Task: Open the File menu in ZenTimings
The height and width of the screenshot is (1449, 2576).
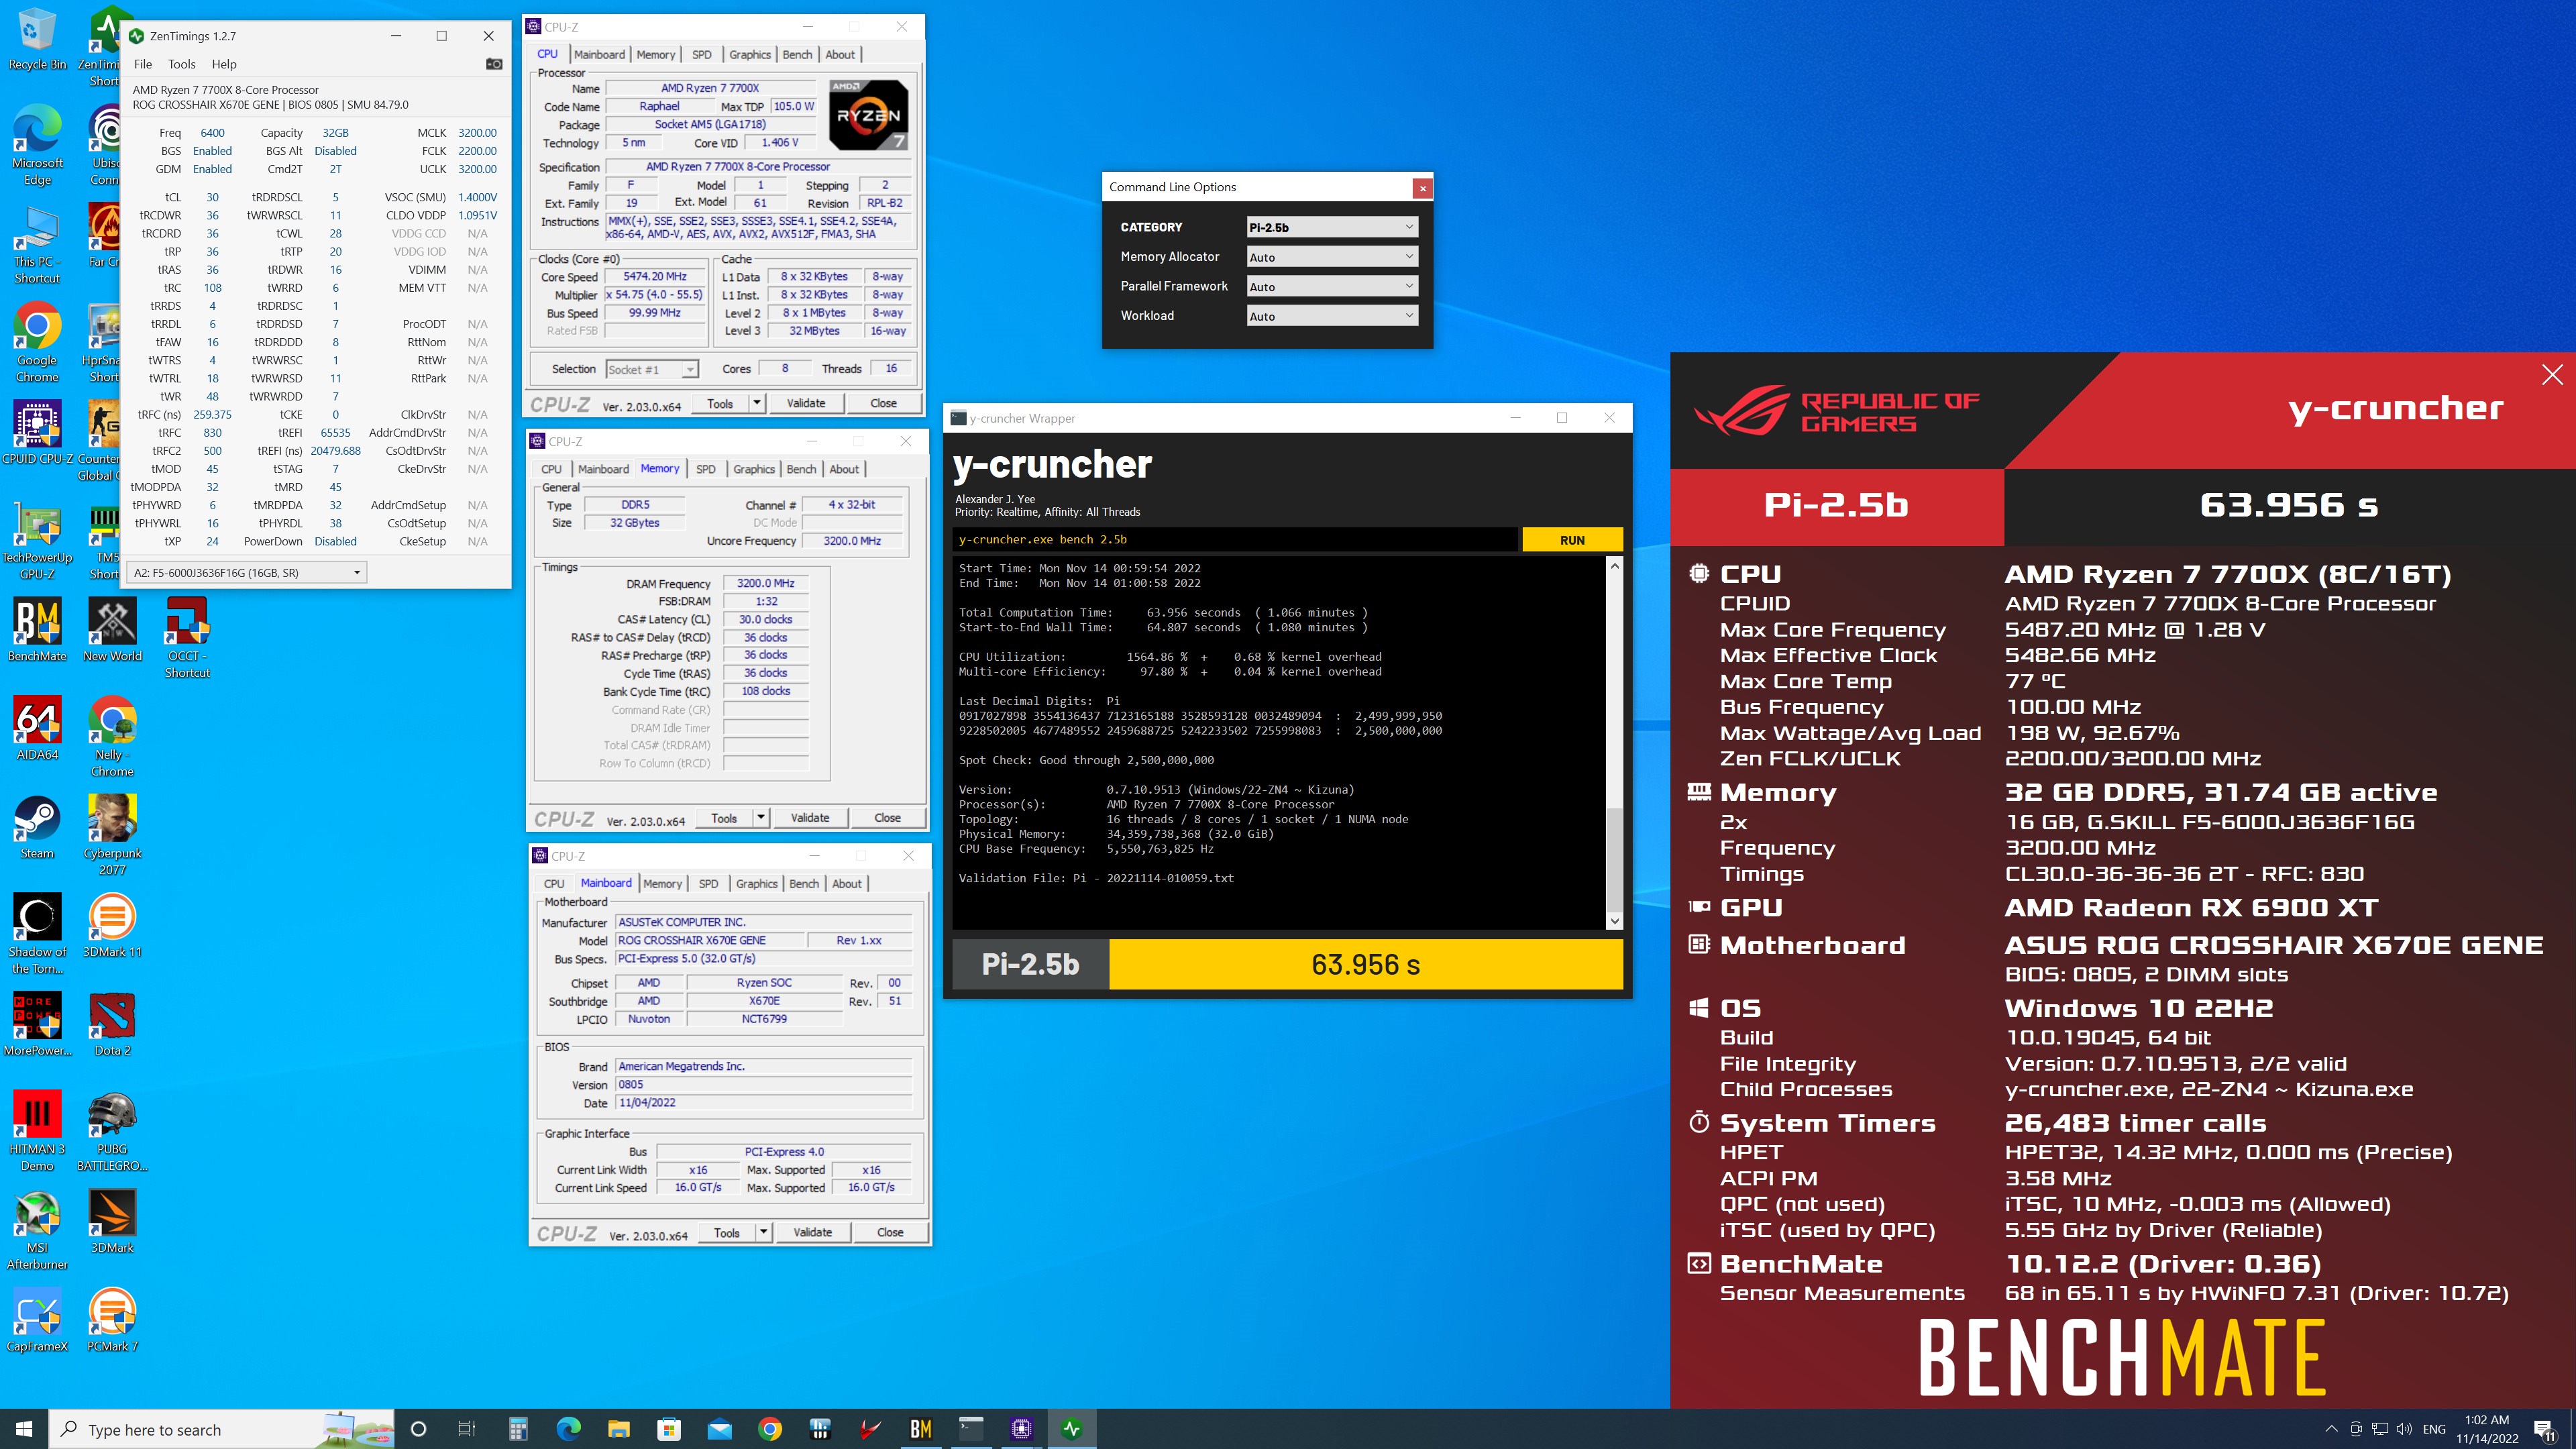Action: 143,64
